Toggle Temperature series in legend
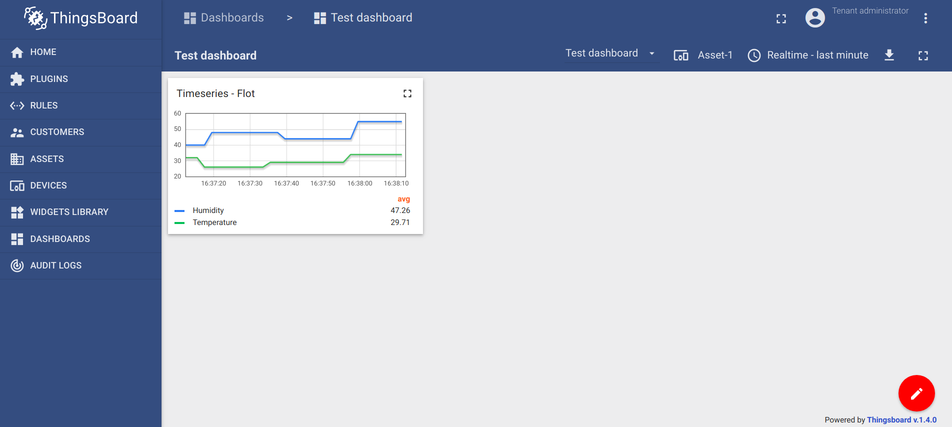The width and height of the screenshot is (952, 427). (215, 222)
